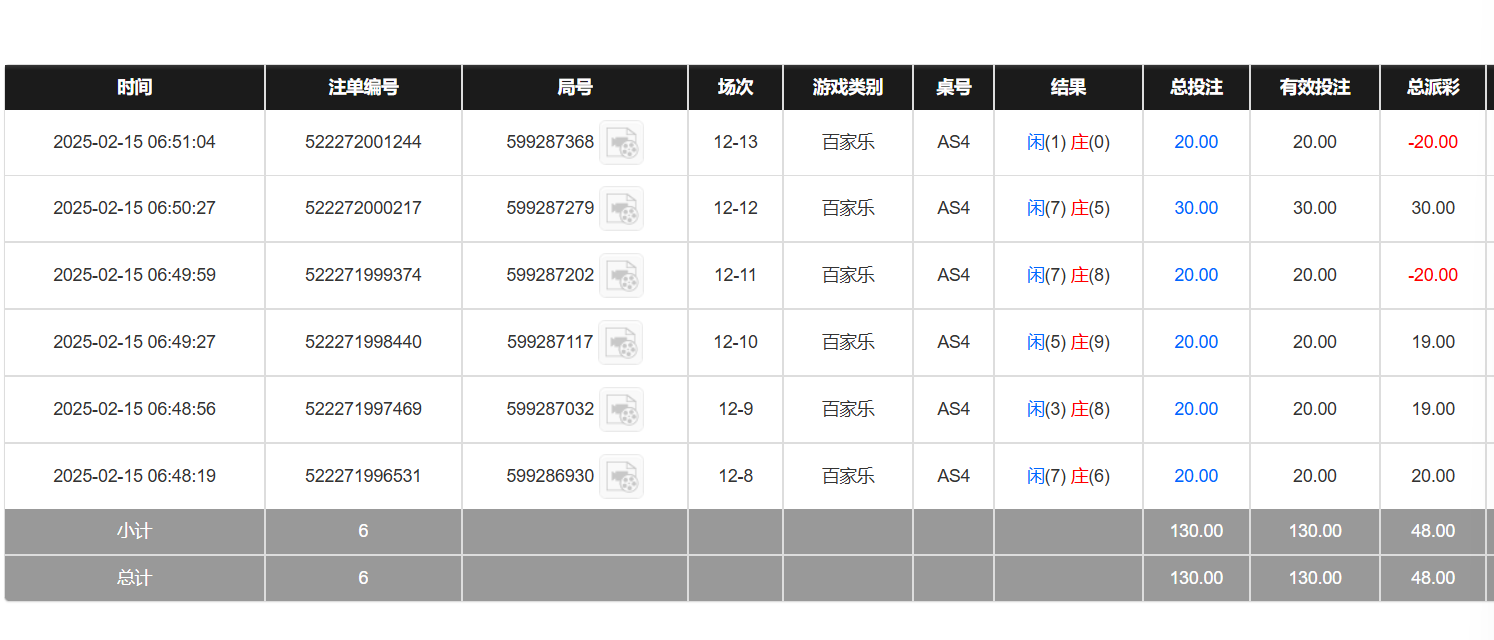Click the 游戏类别 column header
Viewport: 1494px width, 640px height.
[848, 87]
